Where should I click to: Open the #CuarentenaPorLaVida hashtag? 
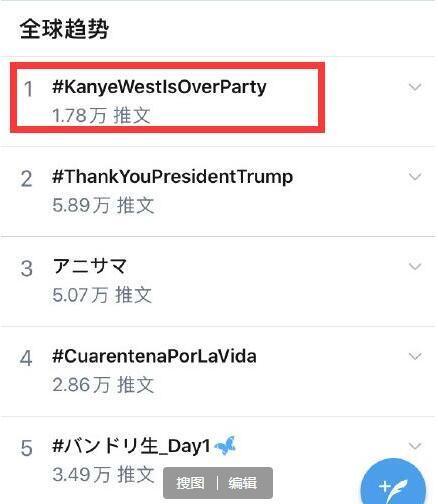(154, 356)
